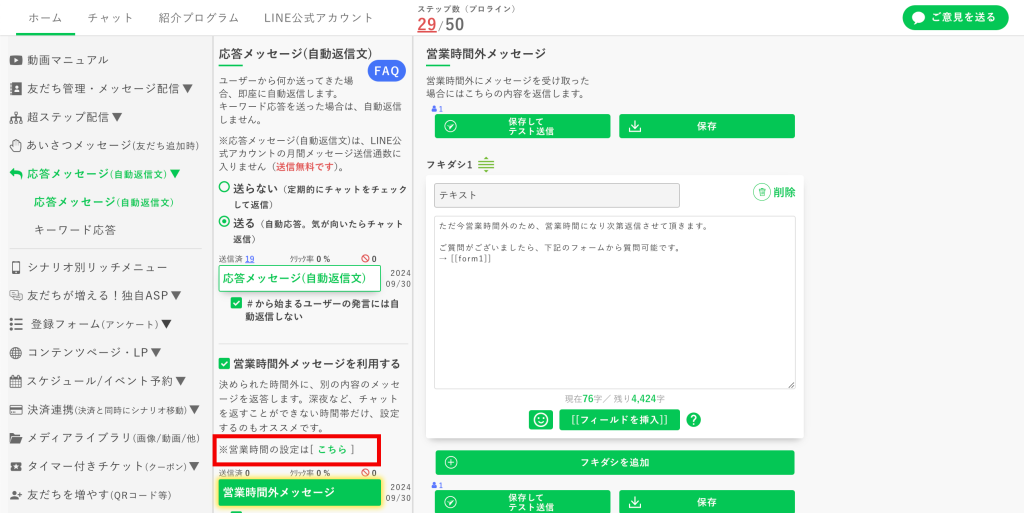This screenshot has height=513, width=1024.
Task: Open 応答メッセージ(自動返信文) submenu item
Action: pyautogui.click(x=104, y=202)
